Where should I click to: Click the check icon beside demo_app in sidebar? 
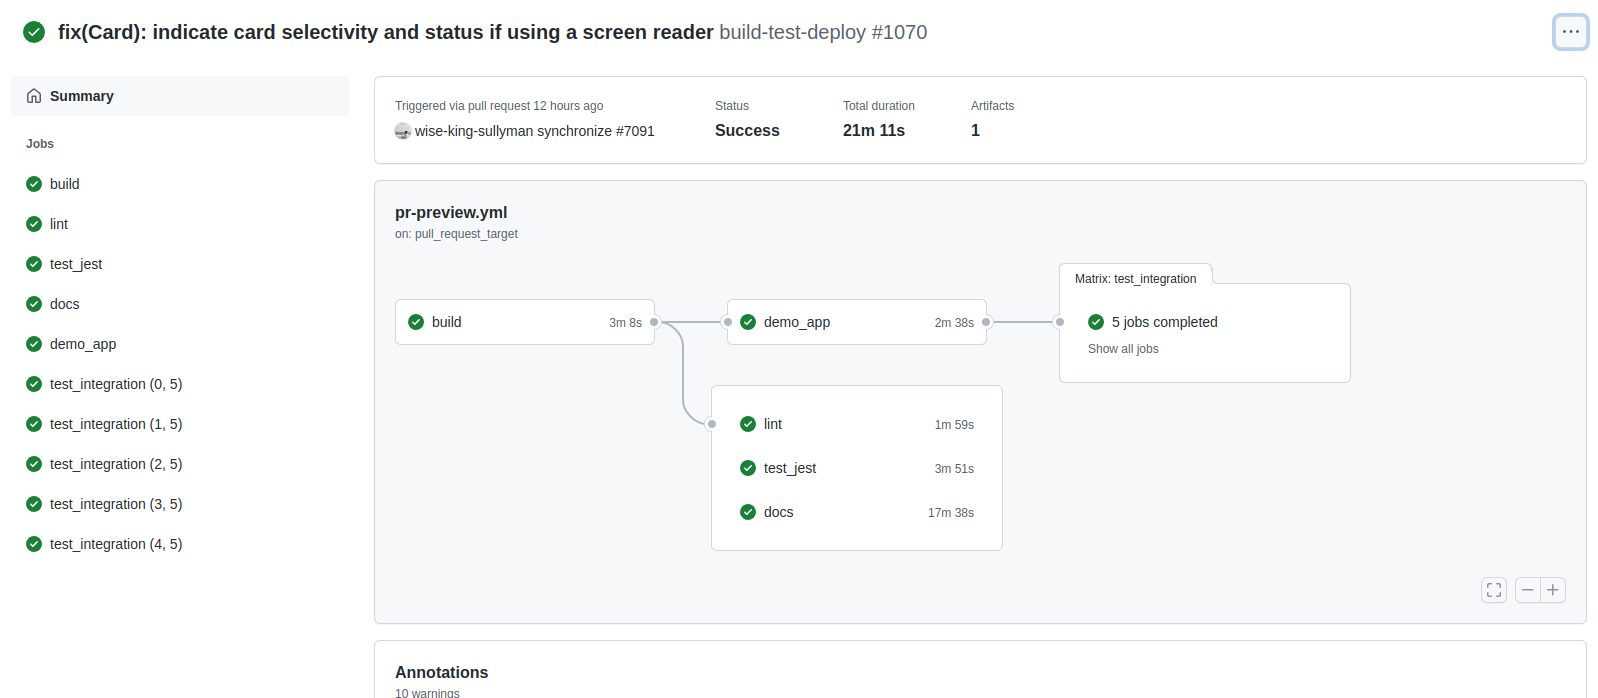click(34, 344)
